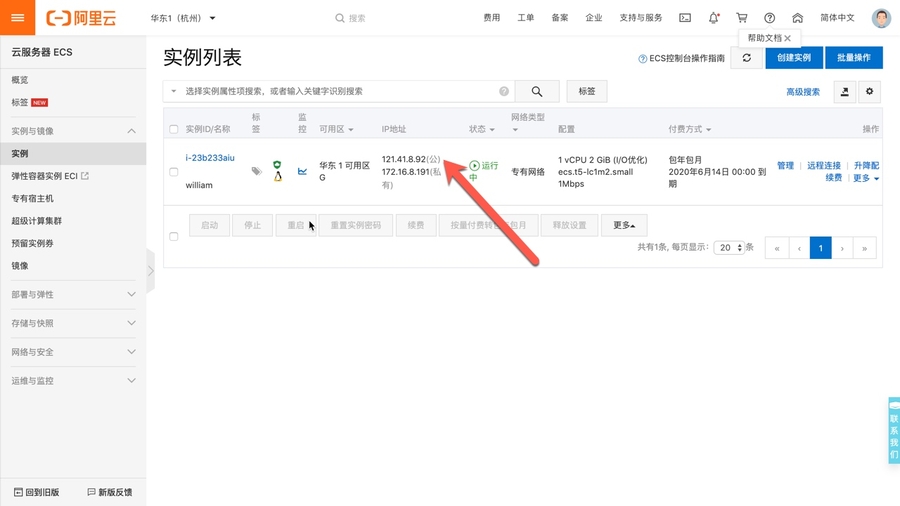Select checkbox for instance i-23b233aiu row
The height and width of the screenshot is (506, 900).
(x=174, y=172)
